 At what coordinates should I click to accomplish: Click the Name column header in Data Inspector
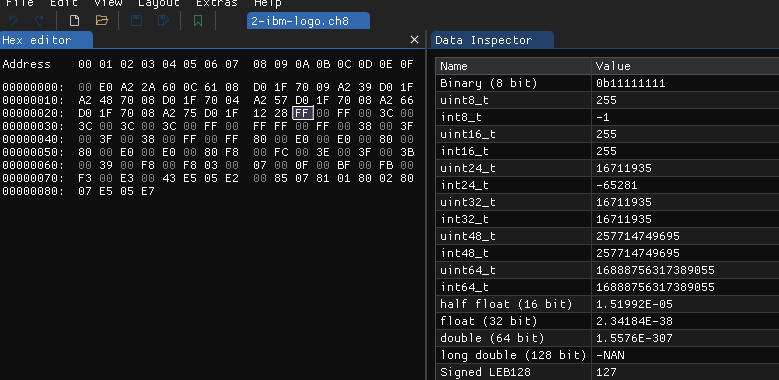point(514,66)
